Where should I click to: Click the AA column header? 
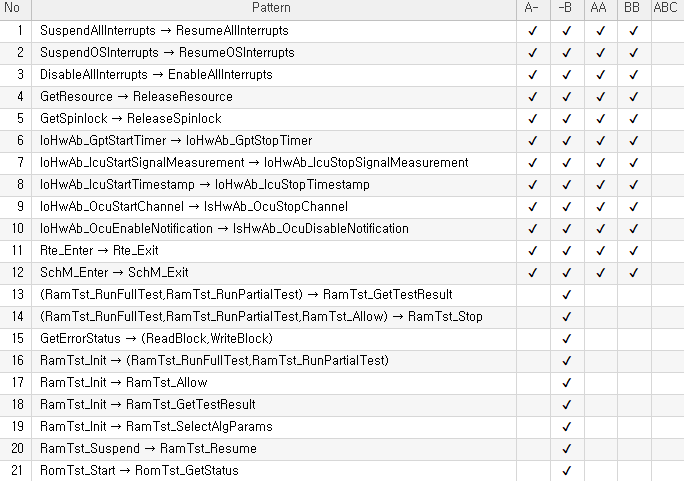tap(599, 8)
